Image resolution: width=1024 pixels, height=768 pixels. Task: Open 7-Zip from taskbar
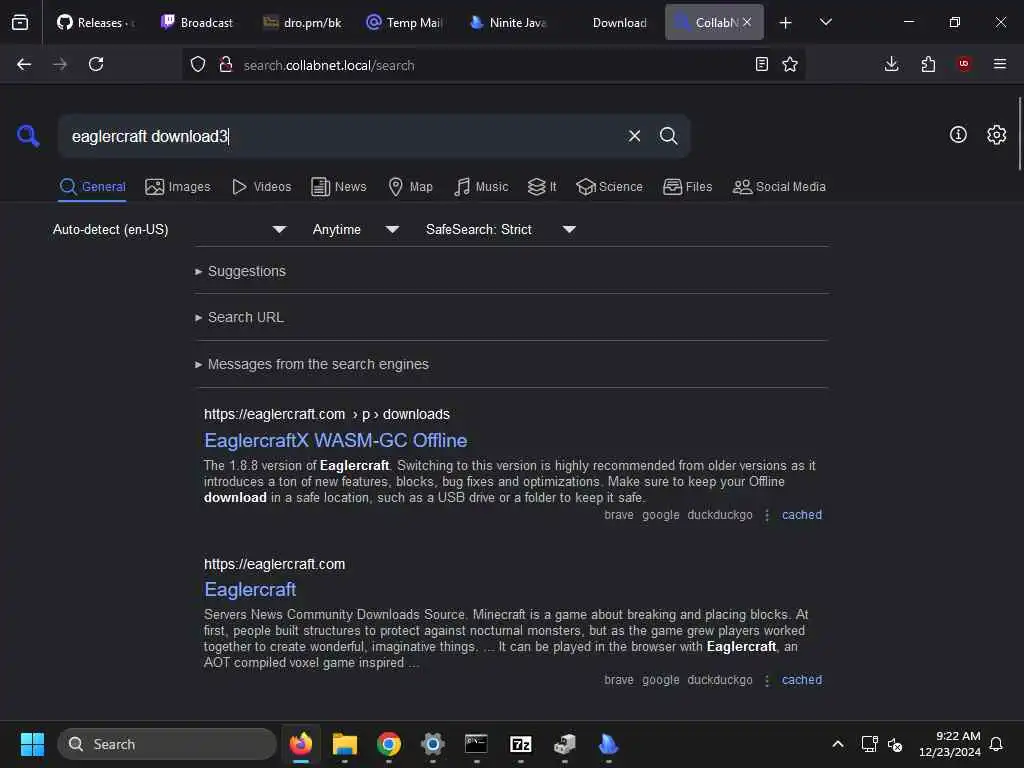tap(520, 744)
